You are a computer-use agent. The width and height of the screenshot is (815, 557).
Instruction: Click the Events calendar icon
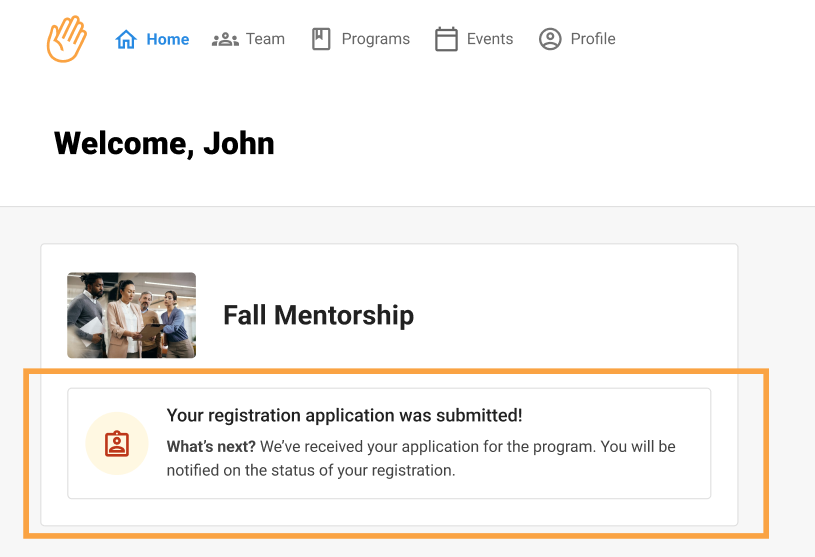click(446, 39)
